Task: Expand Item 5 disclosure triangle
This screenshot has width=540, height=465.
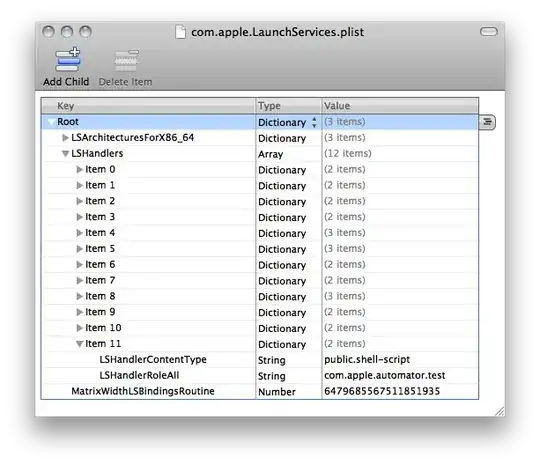Action: click(x=79, y=249)
